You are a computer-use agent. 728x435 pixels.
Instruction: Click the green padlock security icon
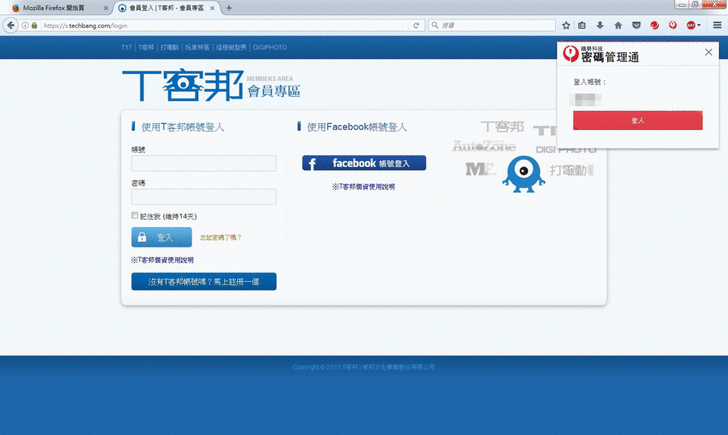[x=34, y=26]
